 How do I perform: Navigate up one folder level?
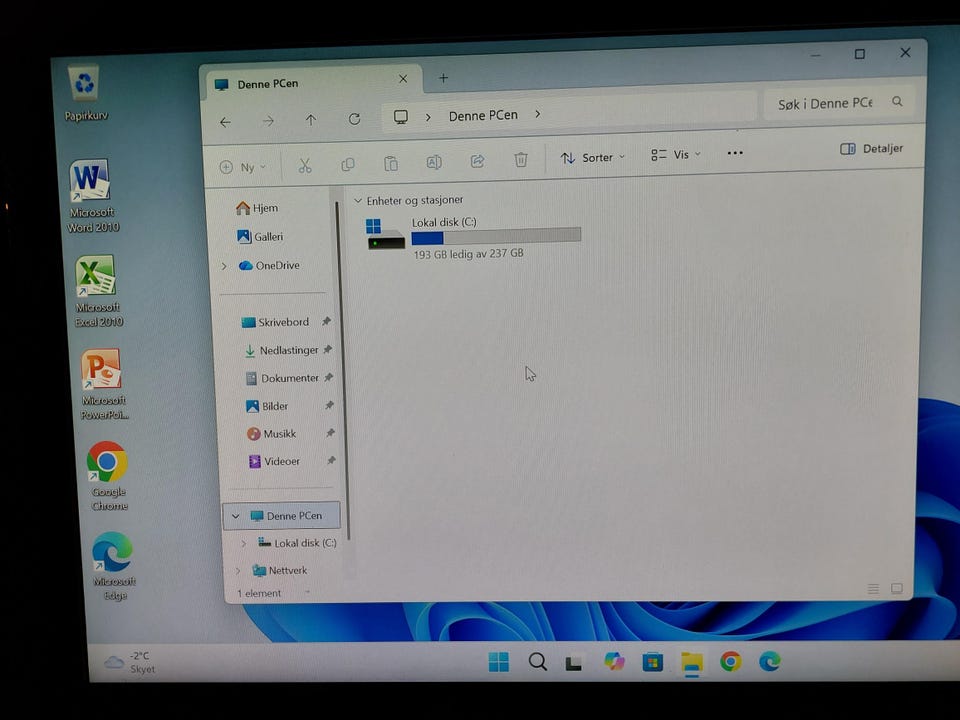coord(311,120)
